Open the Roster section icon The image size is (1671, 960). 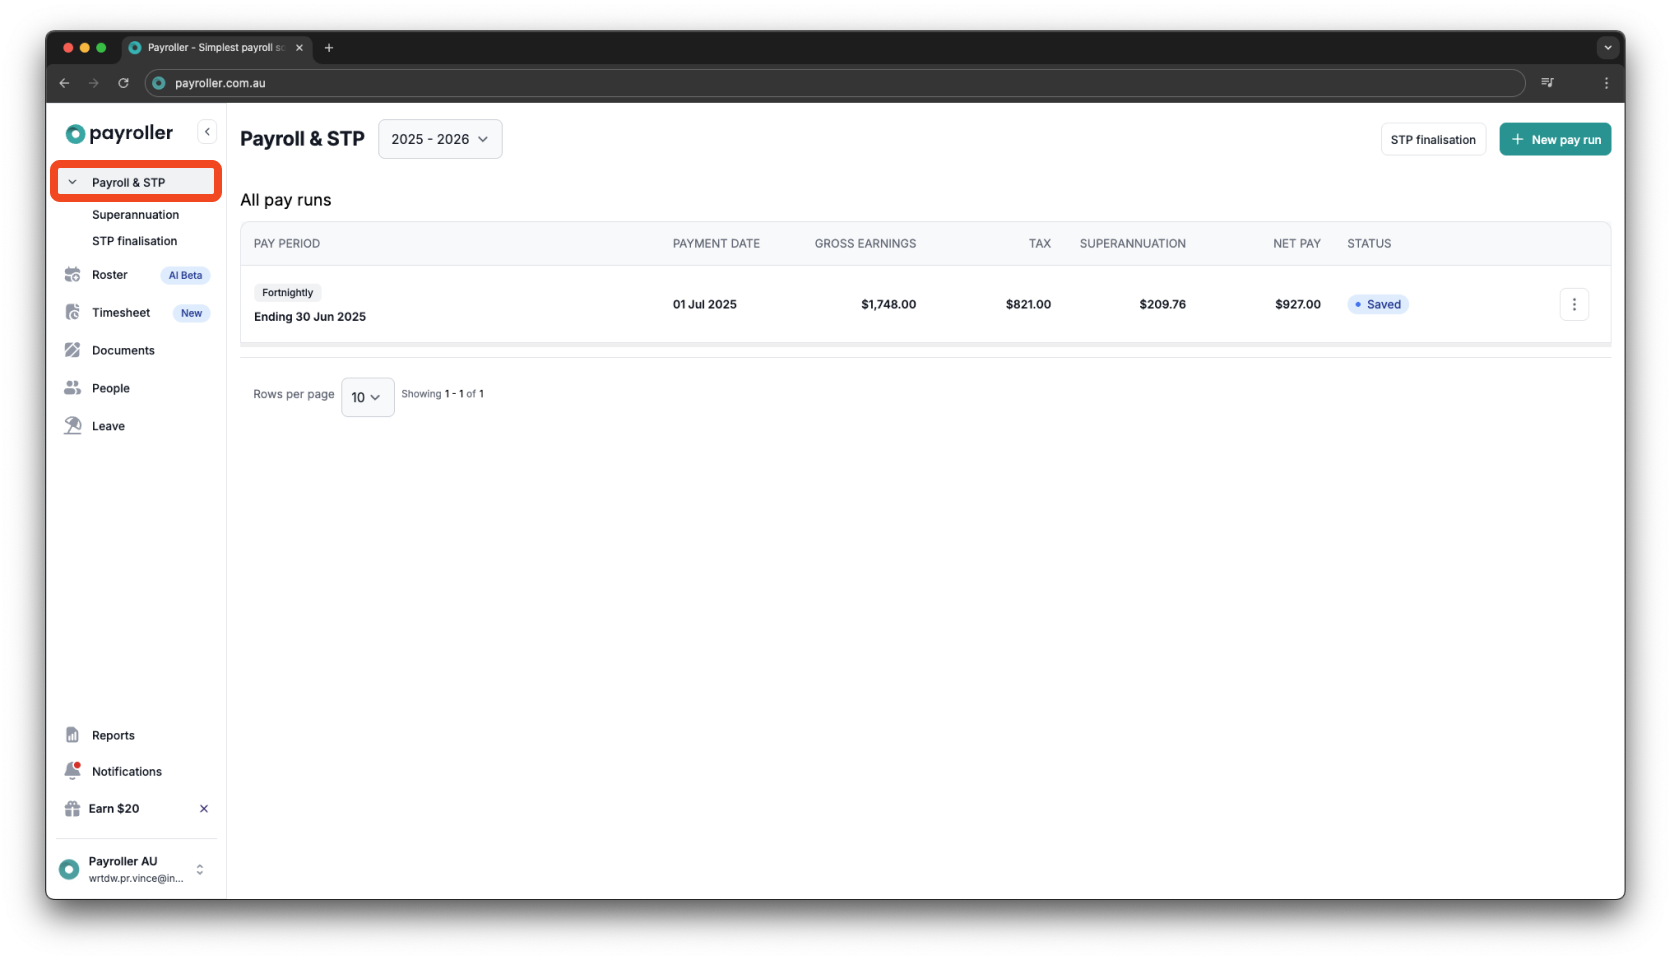(x=73, y=274)
